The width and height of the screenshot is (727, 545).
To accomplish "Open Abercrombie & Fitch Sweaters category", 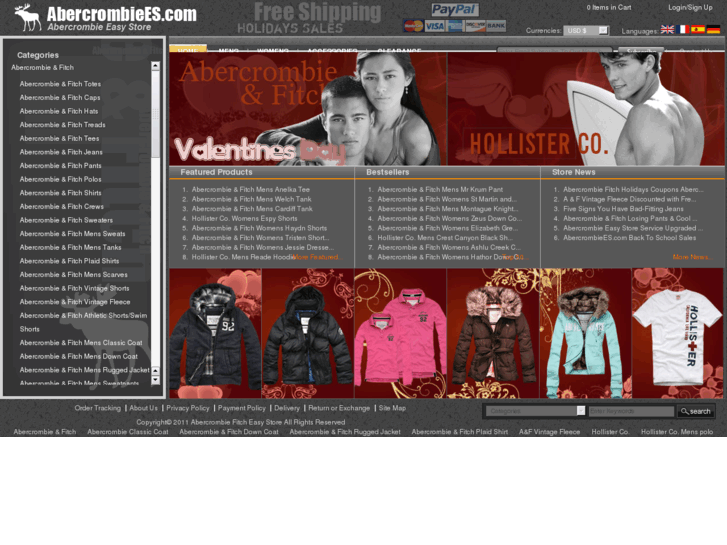I will [x=66, y=220].
